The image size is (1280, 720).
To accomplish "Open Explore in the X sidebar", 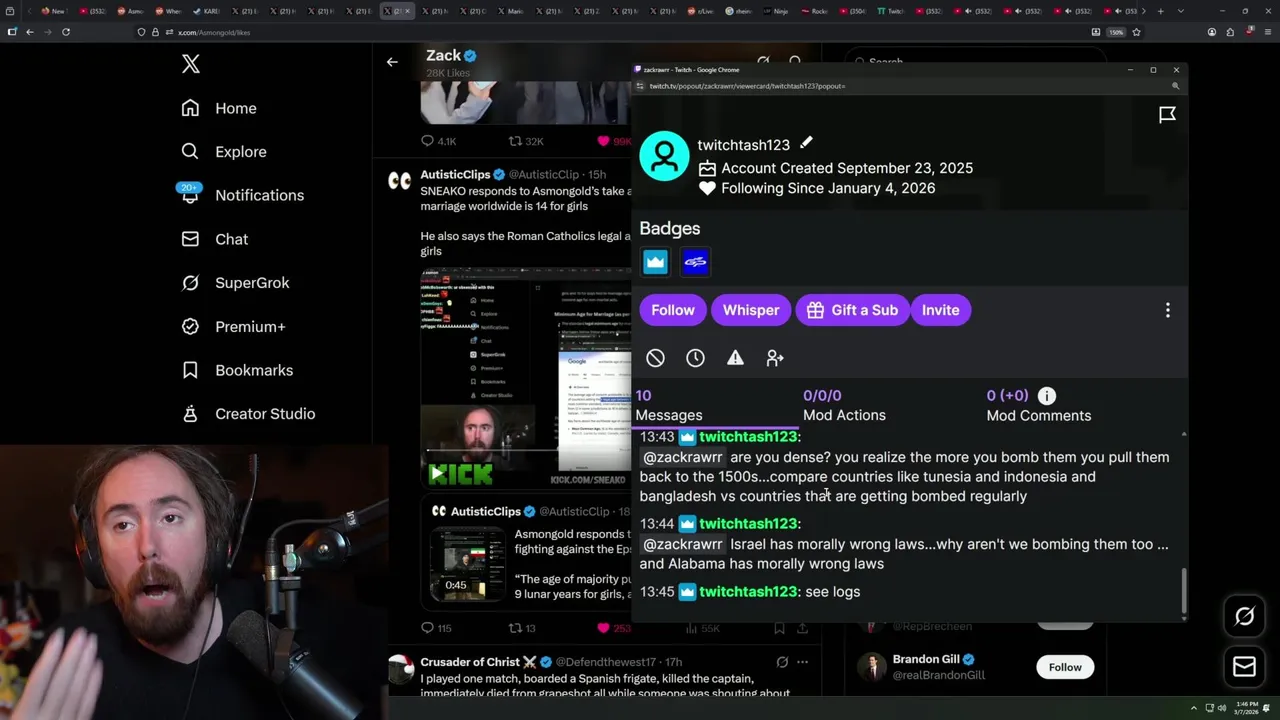I will 224,152.
